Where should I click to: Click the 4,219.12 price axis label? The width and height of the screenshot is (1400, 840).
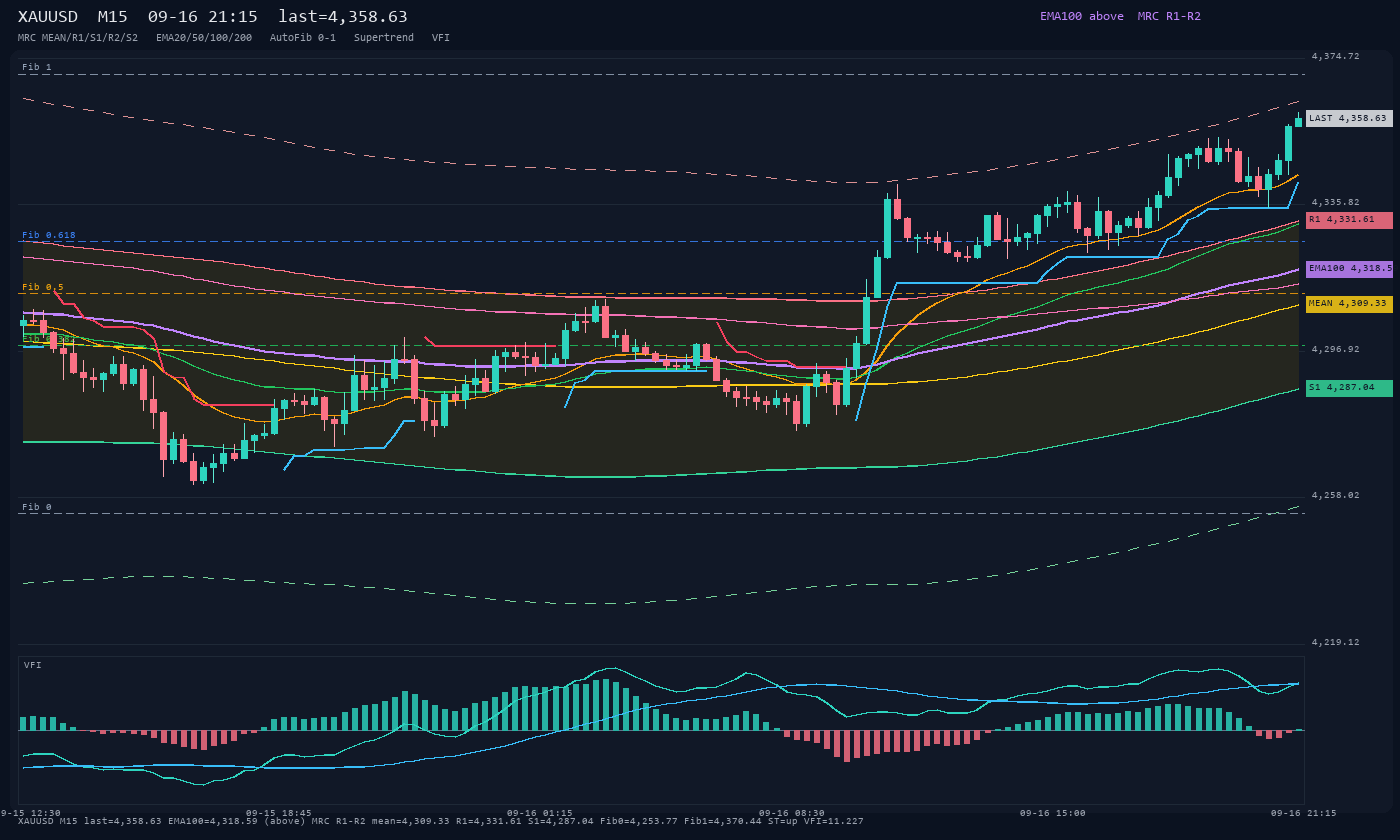pyautogui.click(x=1335, y=642)
